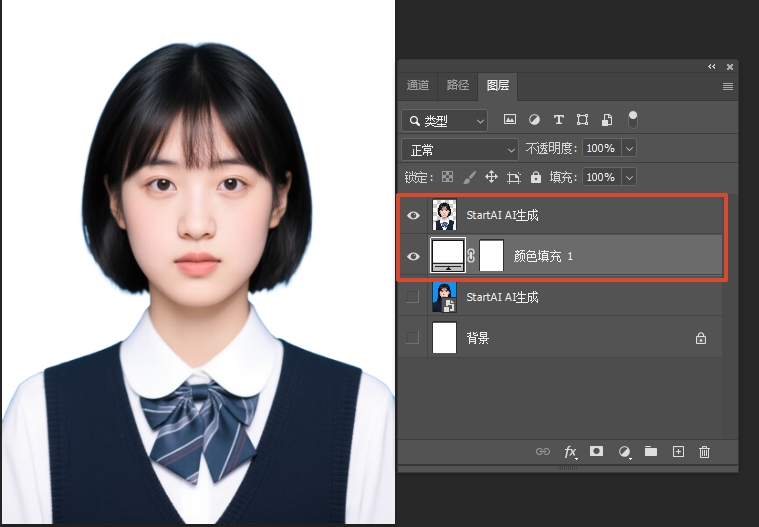Filter for pixel layers icon
759x527 pixels.
click(x=510, y=119)
